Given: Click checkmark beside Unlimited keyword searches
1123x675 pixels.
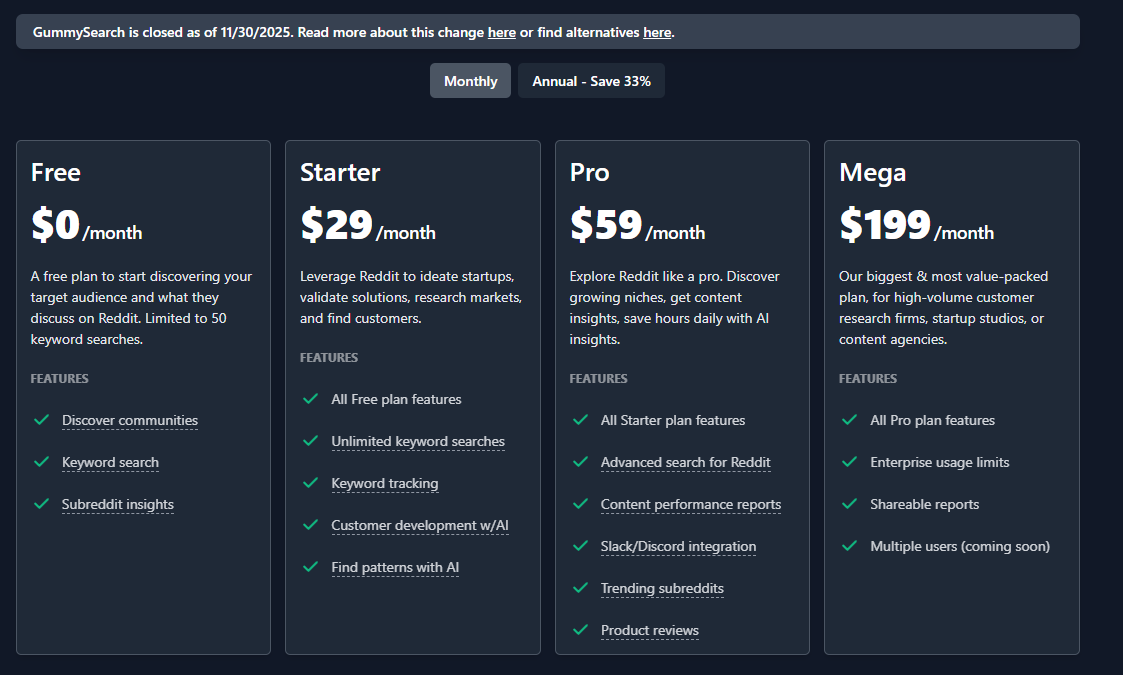Looking at the screenshot, I should pyautogui.click(x=310, y=441).
